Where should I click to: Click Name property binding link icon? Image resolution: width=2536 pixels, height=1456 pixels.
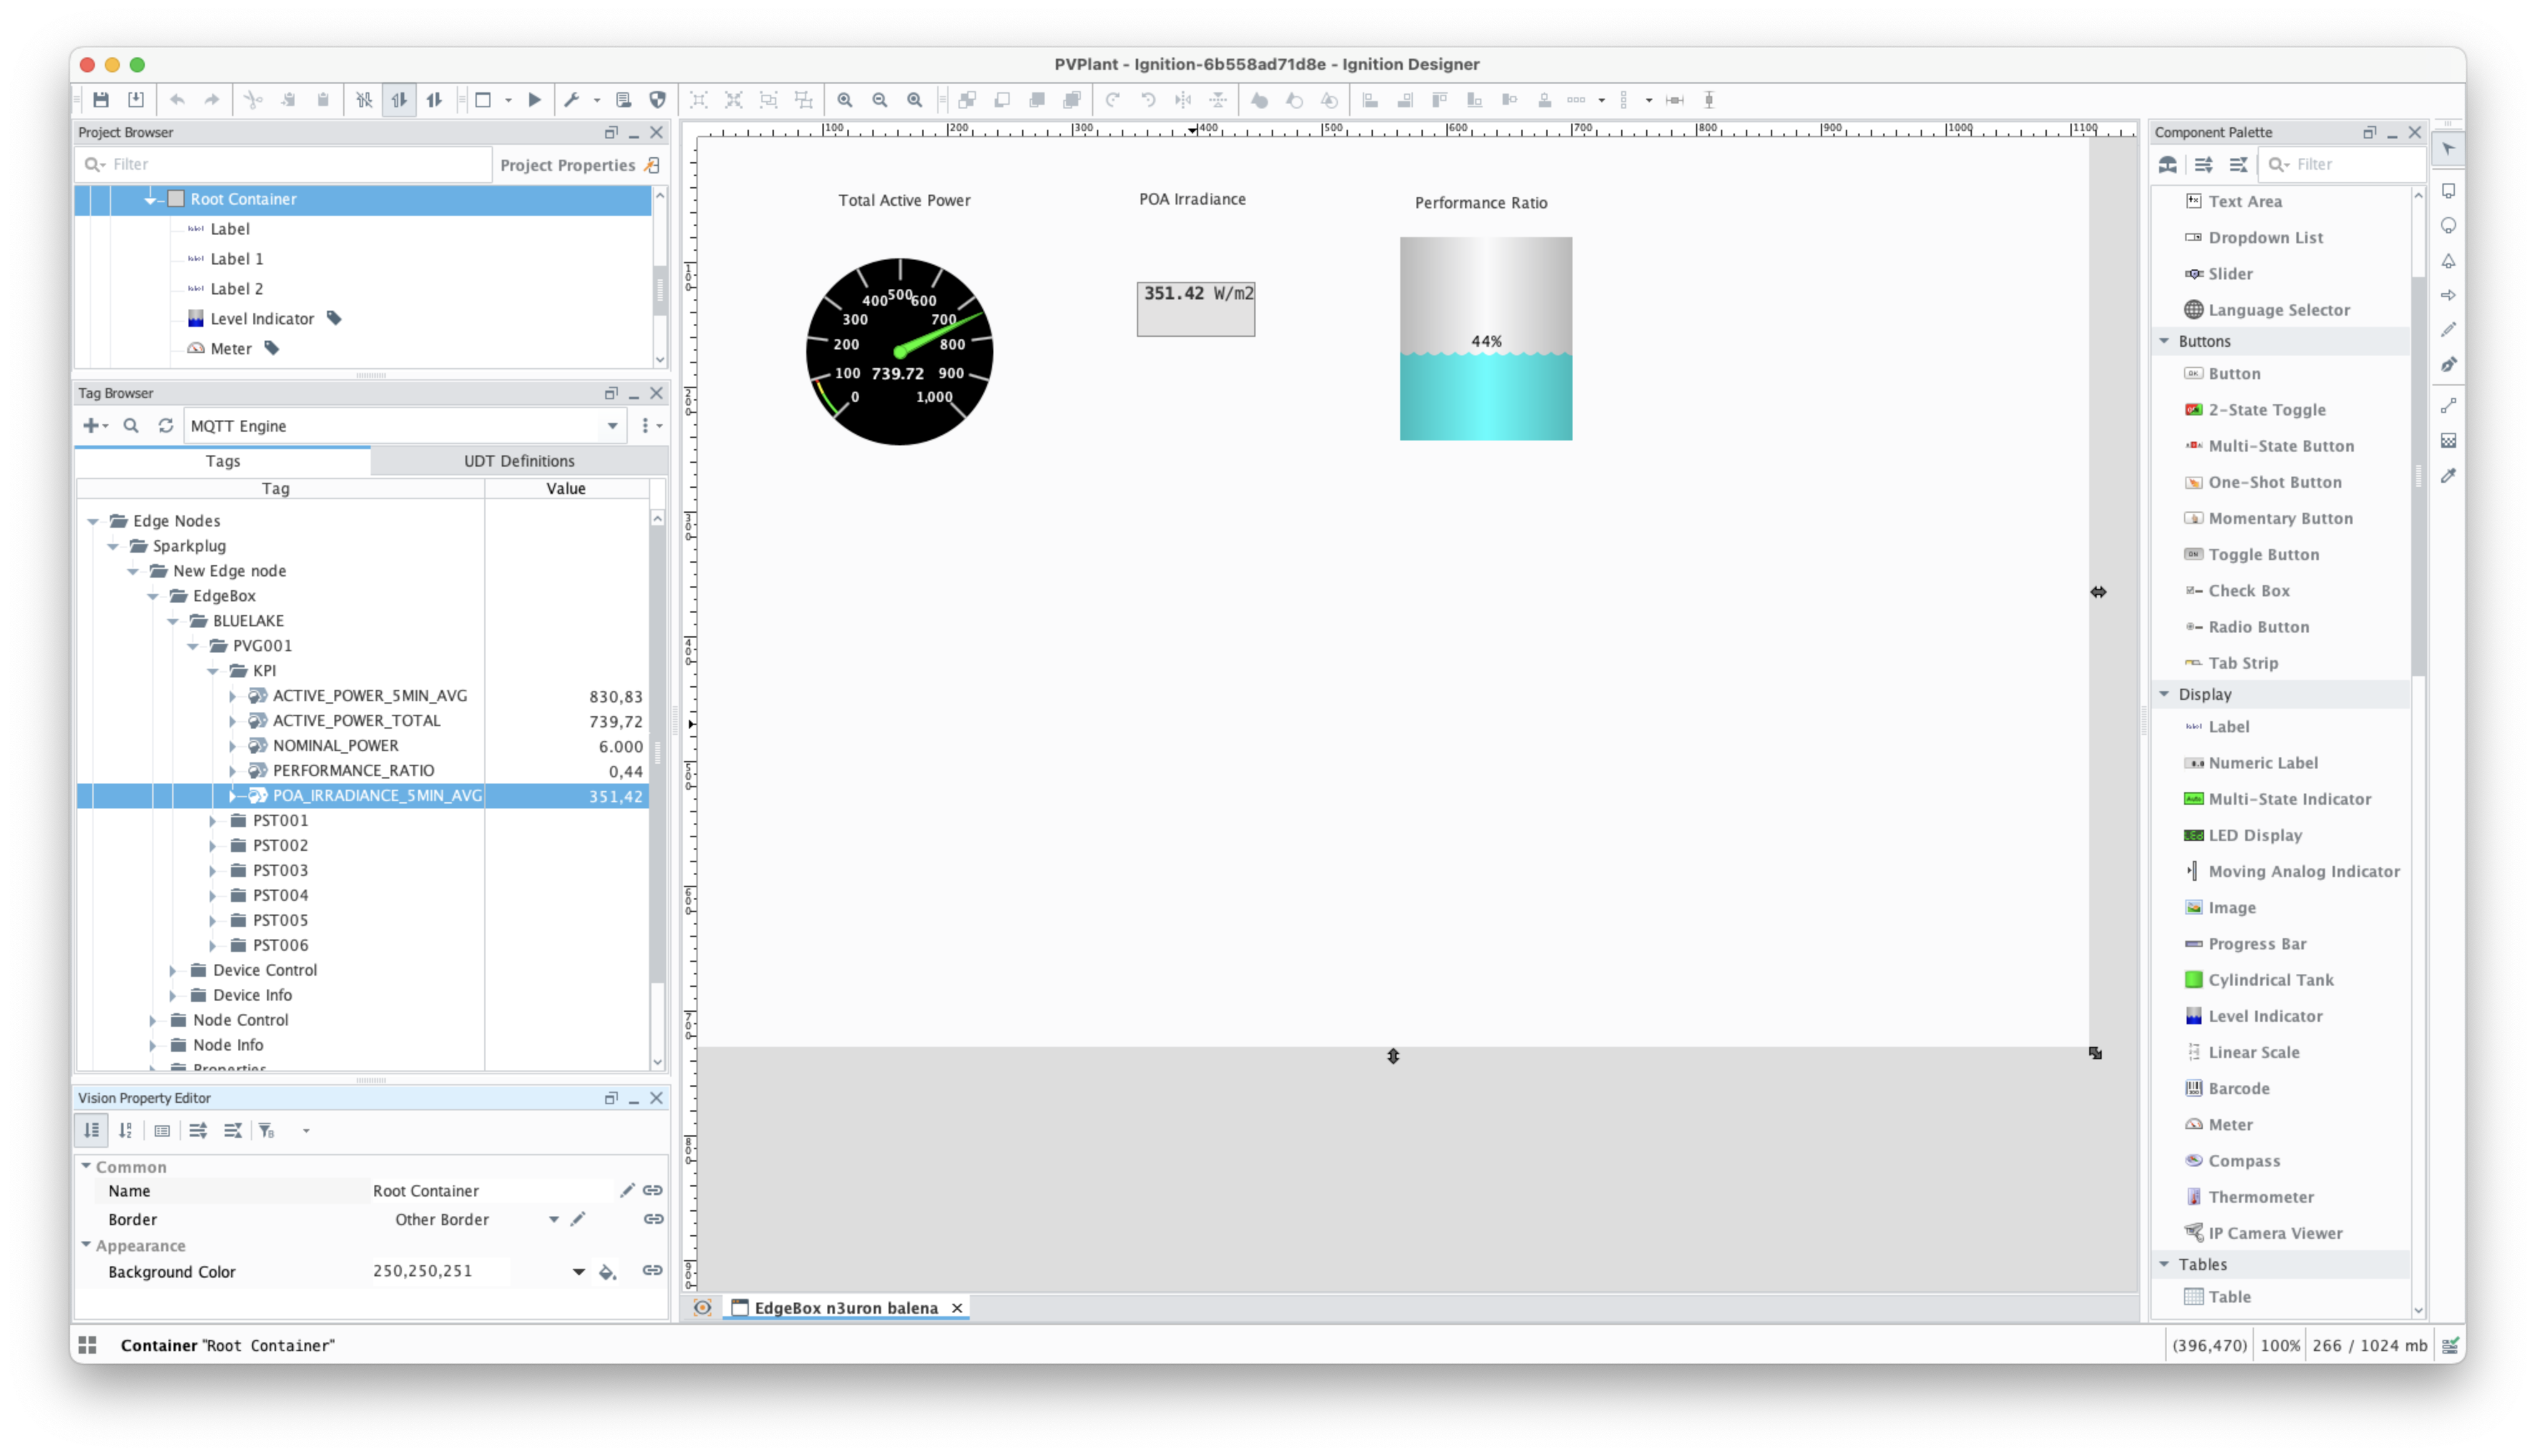coord(652,1191)
